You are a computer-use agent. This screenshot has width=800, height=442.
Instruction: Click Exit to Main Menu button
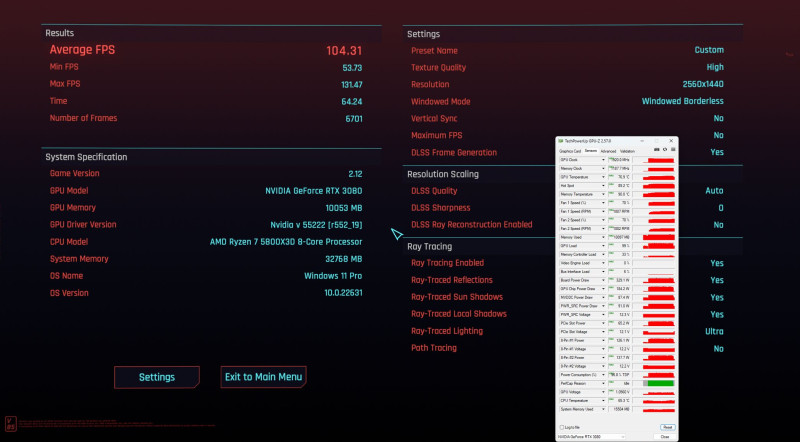click(263, 377)
